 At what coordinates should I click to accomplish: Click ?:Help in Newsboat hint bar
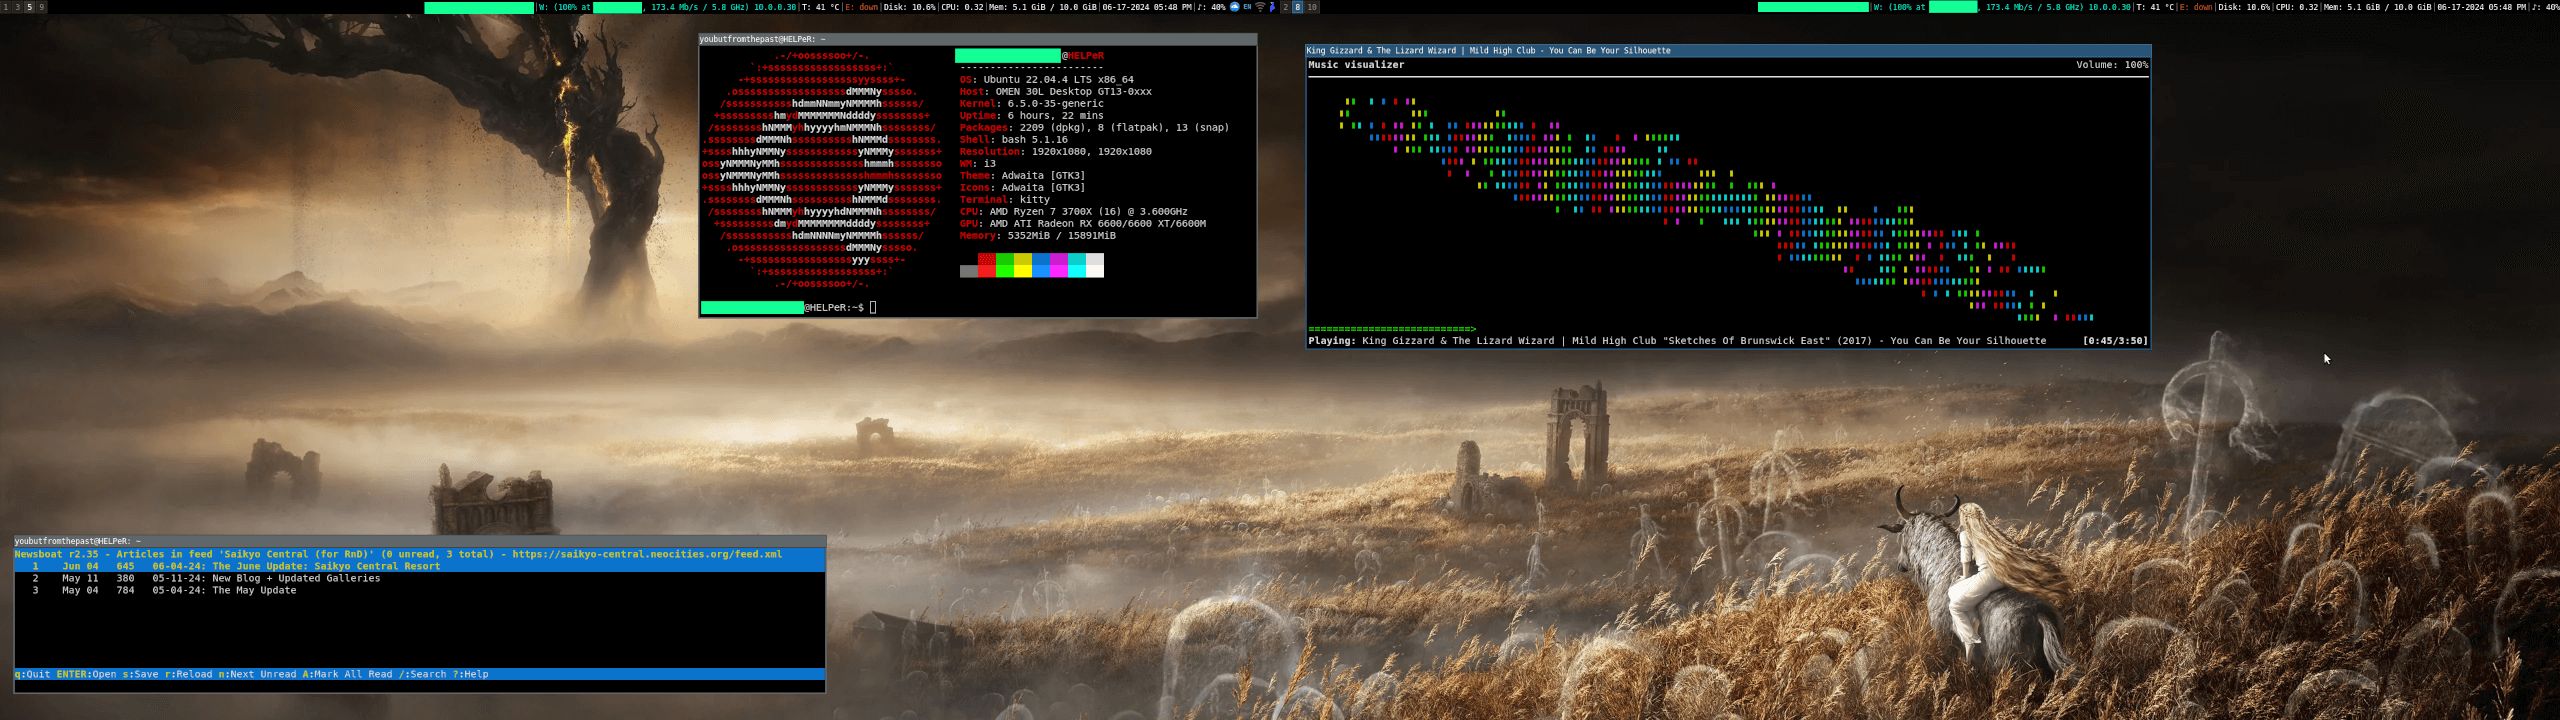470,674
